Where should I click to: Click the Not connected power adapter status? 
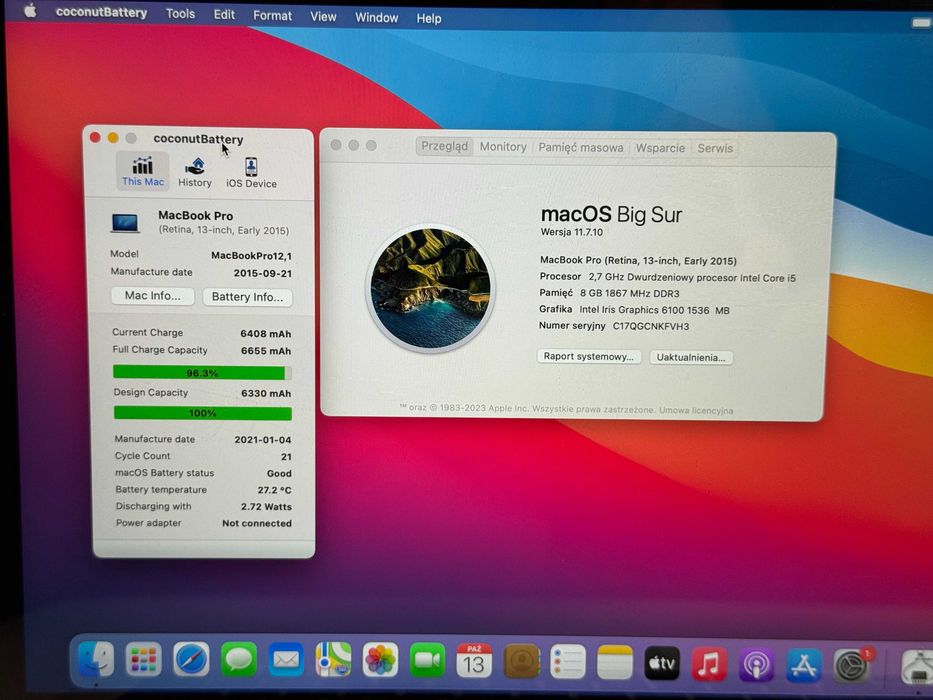[x=257, y=524]
